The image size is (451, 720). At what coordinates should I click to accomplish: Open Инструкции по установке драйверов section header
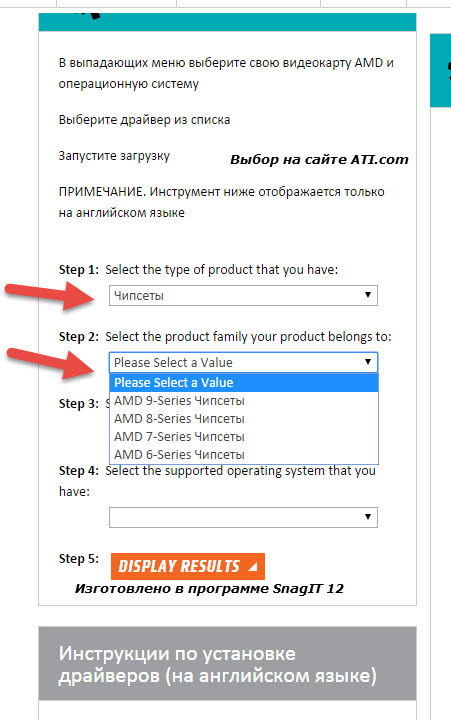[227, 663]
